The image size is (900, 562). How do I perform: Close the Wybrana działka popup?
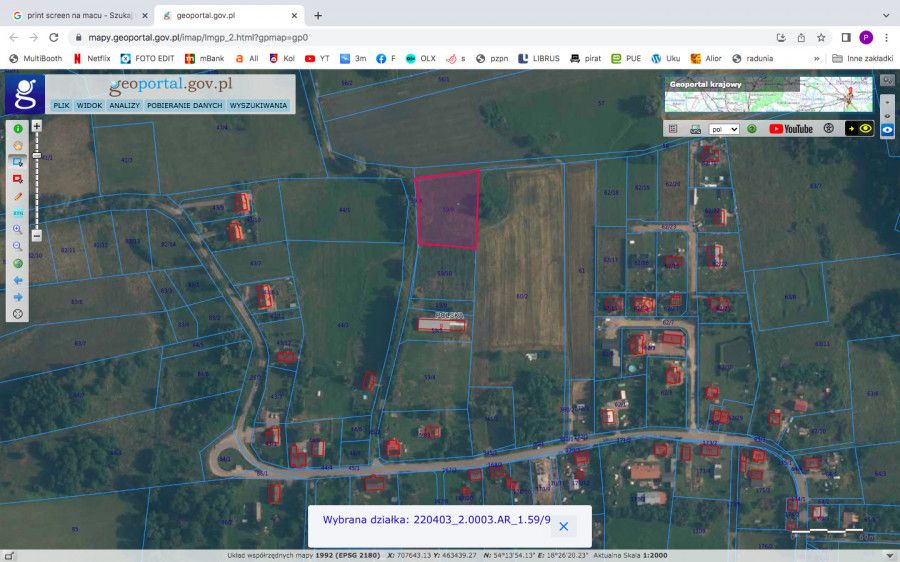pos(563,526)
